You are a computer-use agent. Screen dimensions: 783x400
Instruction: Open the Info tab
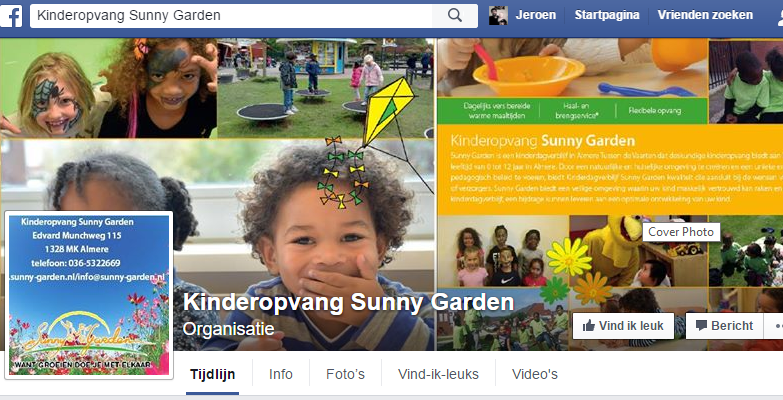point(281,374)
